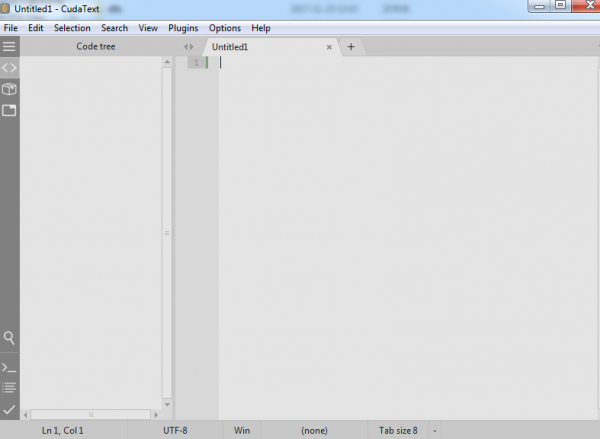600x439 pixels.
Task: Open the File menu
Action: tap(10, 28)
